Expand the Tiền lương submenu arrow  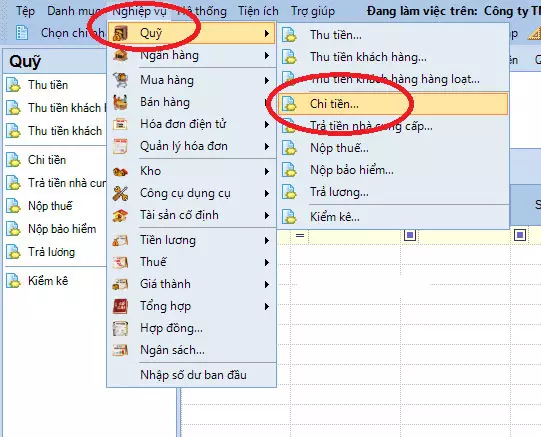click(267, 240)
